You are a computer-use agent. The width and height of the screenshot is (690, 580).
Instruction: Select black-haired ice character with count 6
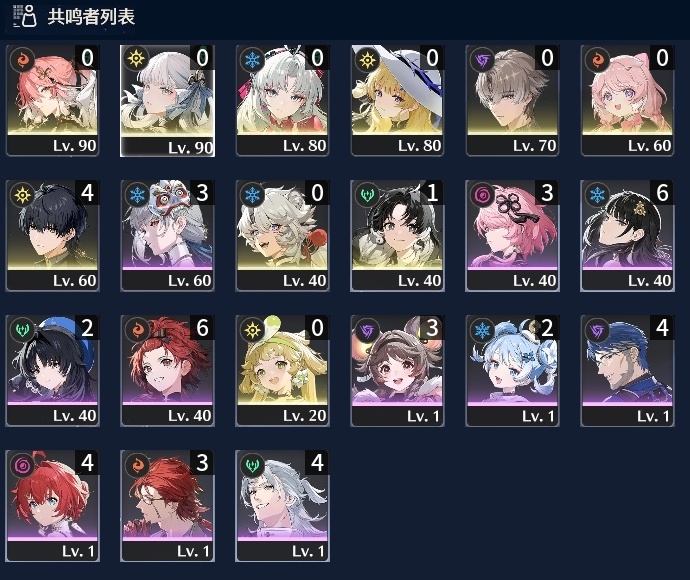[x=627, y=235]
